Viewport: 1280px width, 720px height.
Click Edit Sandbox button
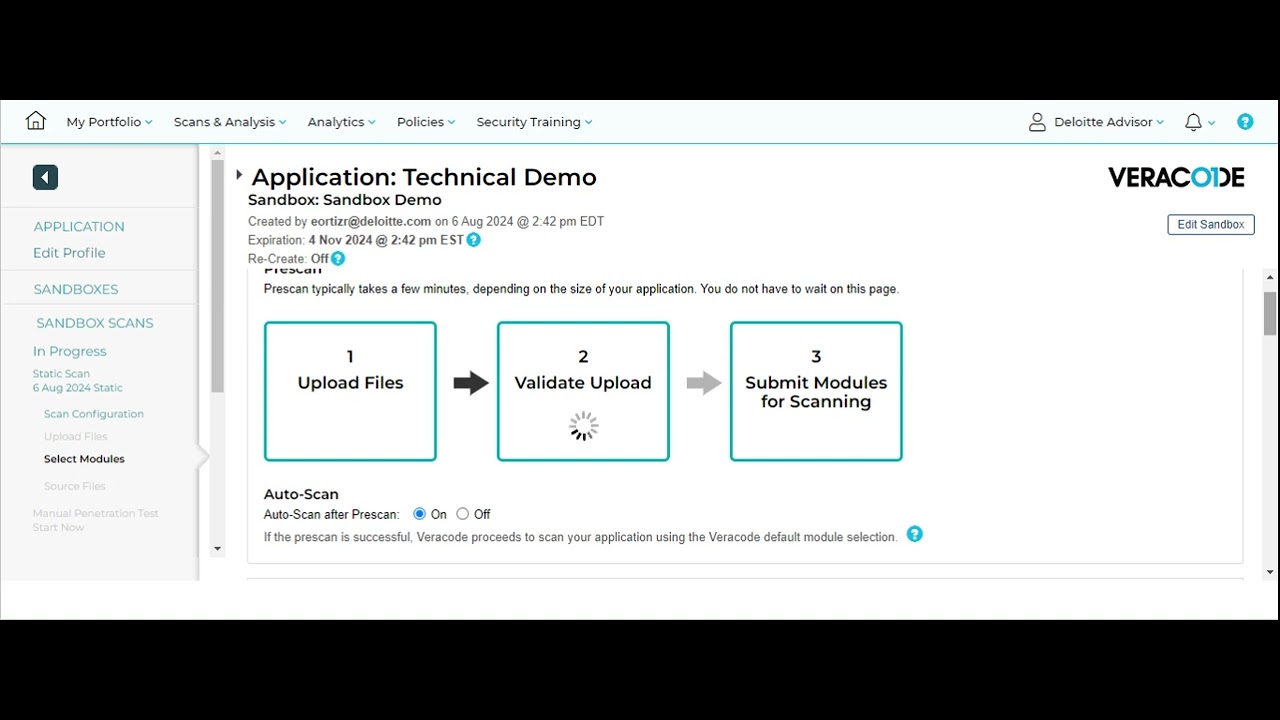(x=1211, y=224)
